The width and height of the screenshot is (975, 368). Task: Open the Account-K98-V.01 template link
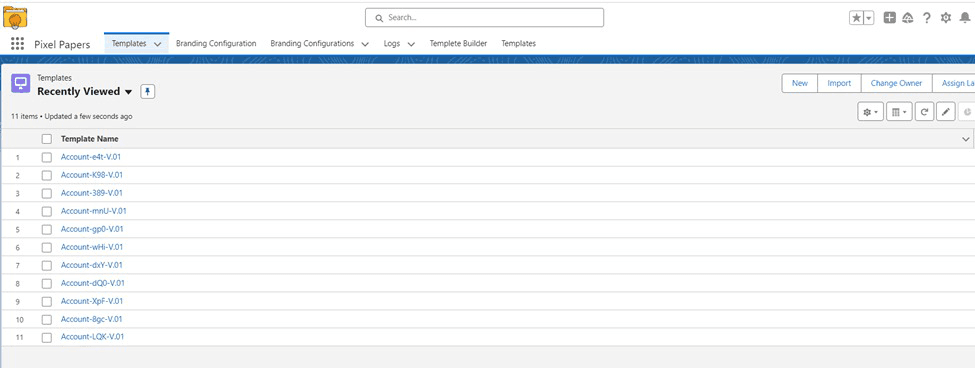pyautogui.click(x=91, y=175)
